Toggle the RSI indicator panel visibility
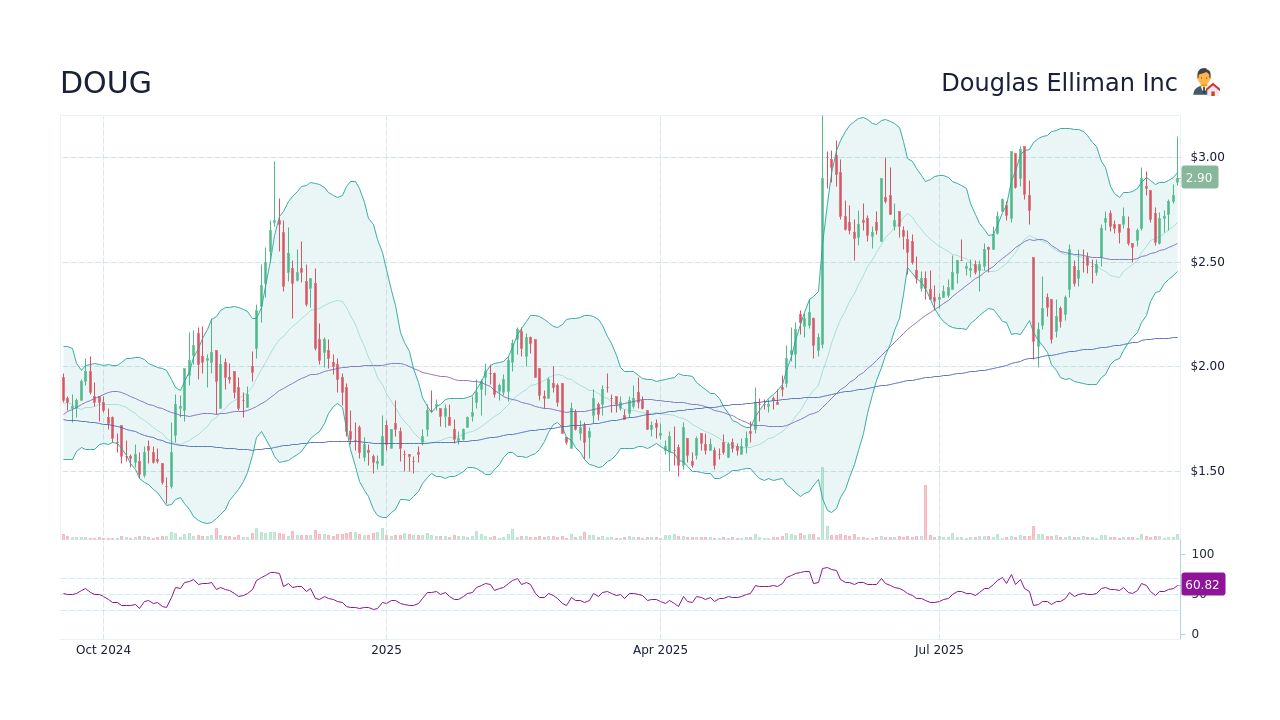This screenshot has height=720, width=1280. (620, 590)
